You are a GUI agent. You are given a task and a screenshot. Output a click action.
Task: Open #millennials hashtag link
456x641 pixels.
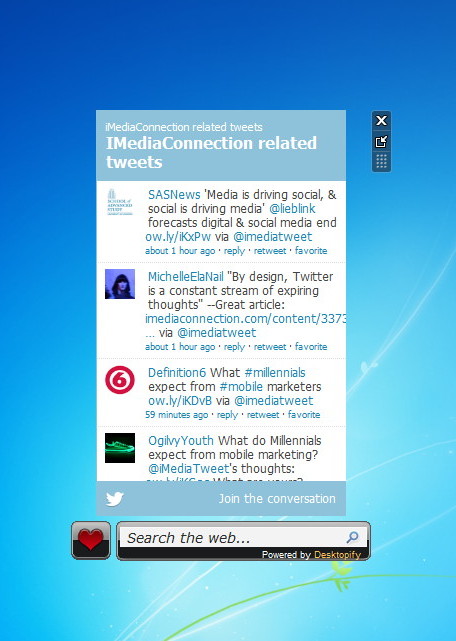point(275,373)
